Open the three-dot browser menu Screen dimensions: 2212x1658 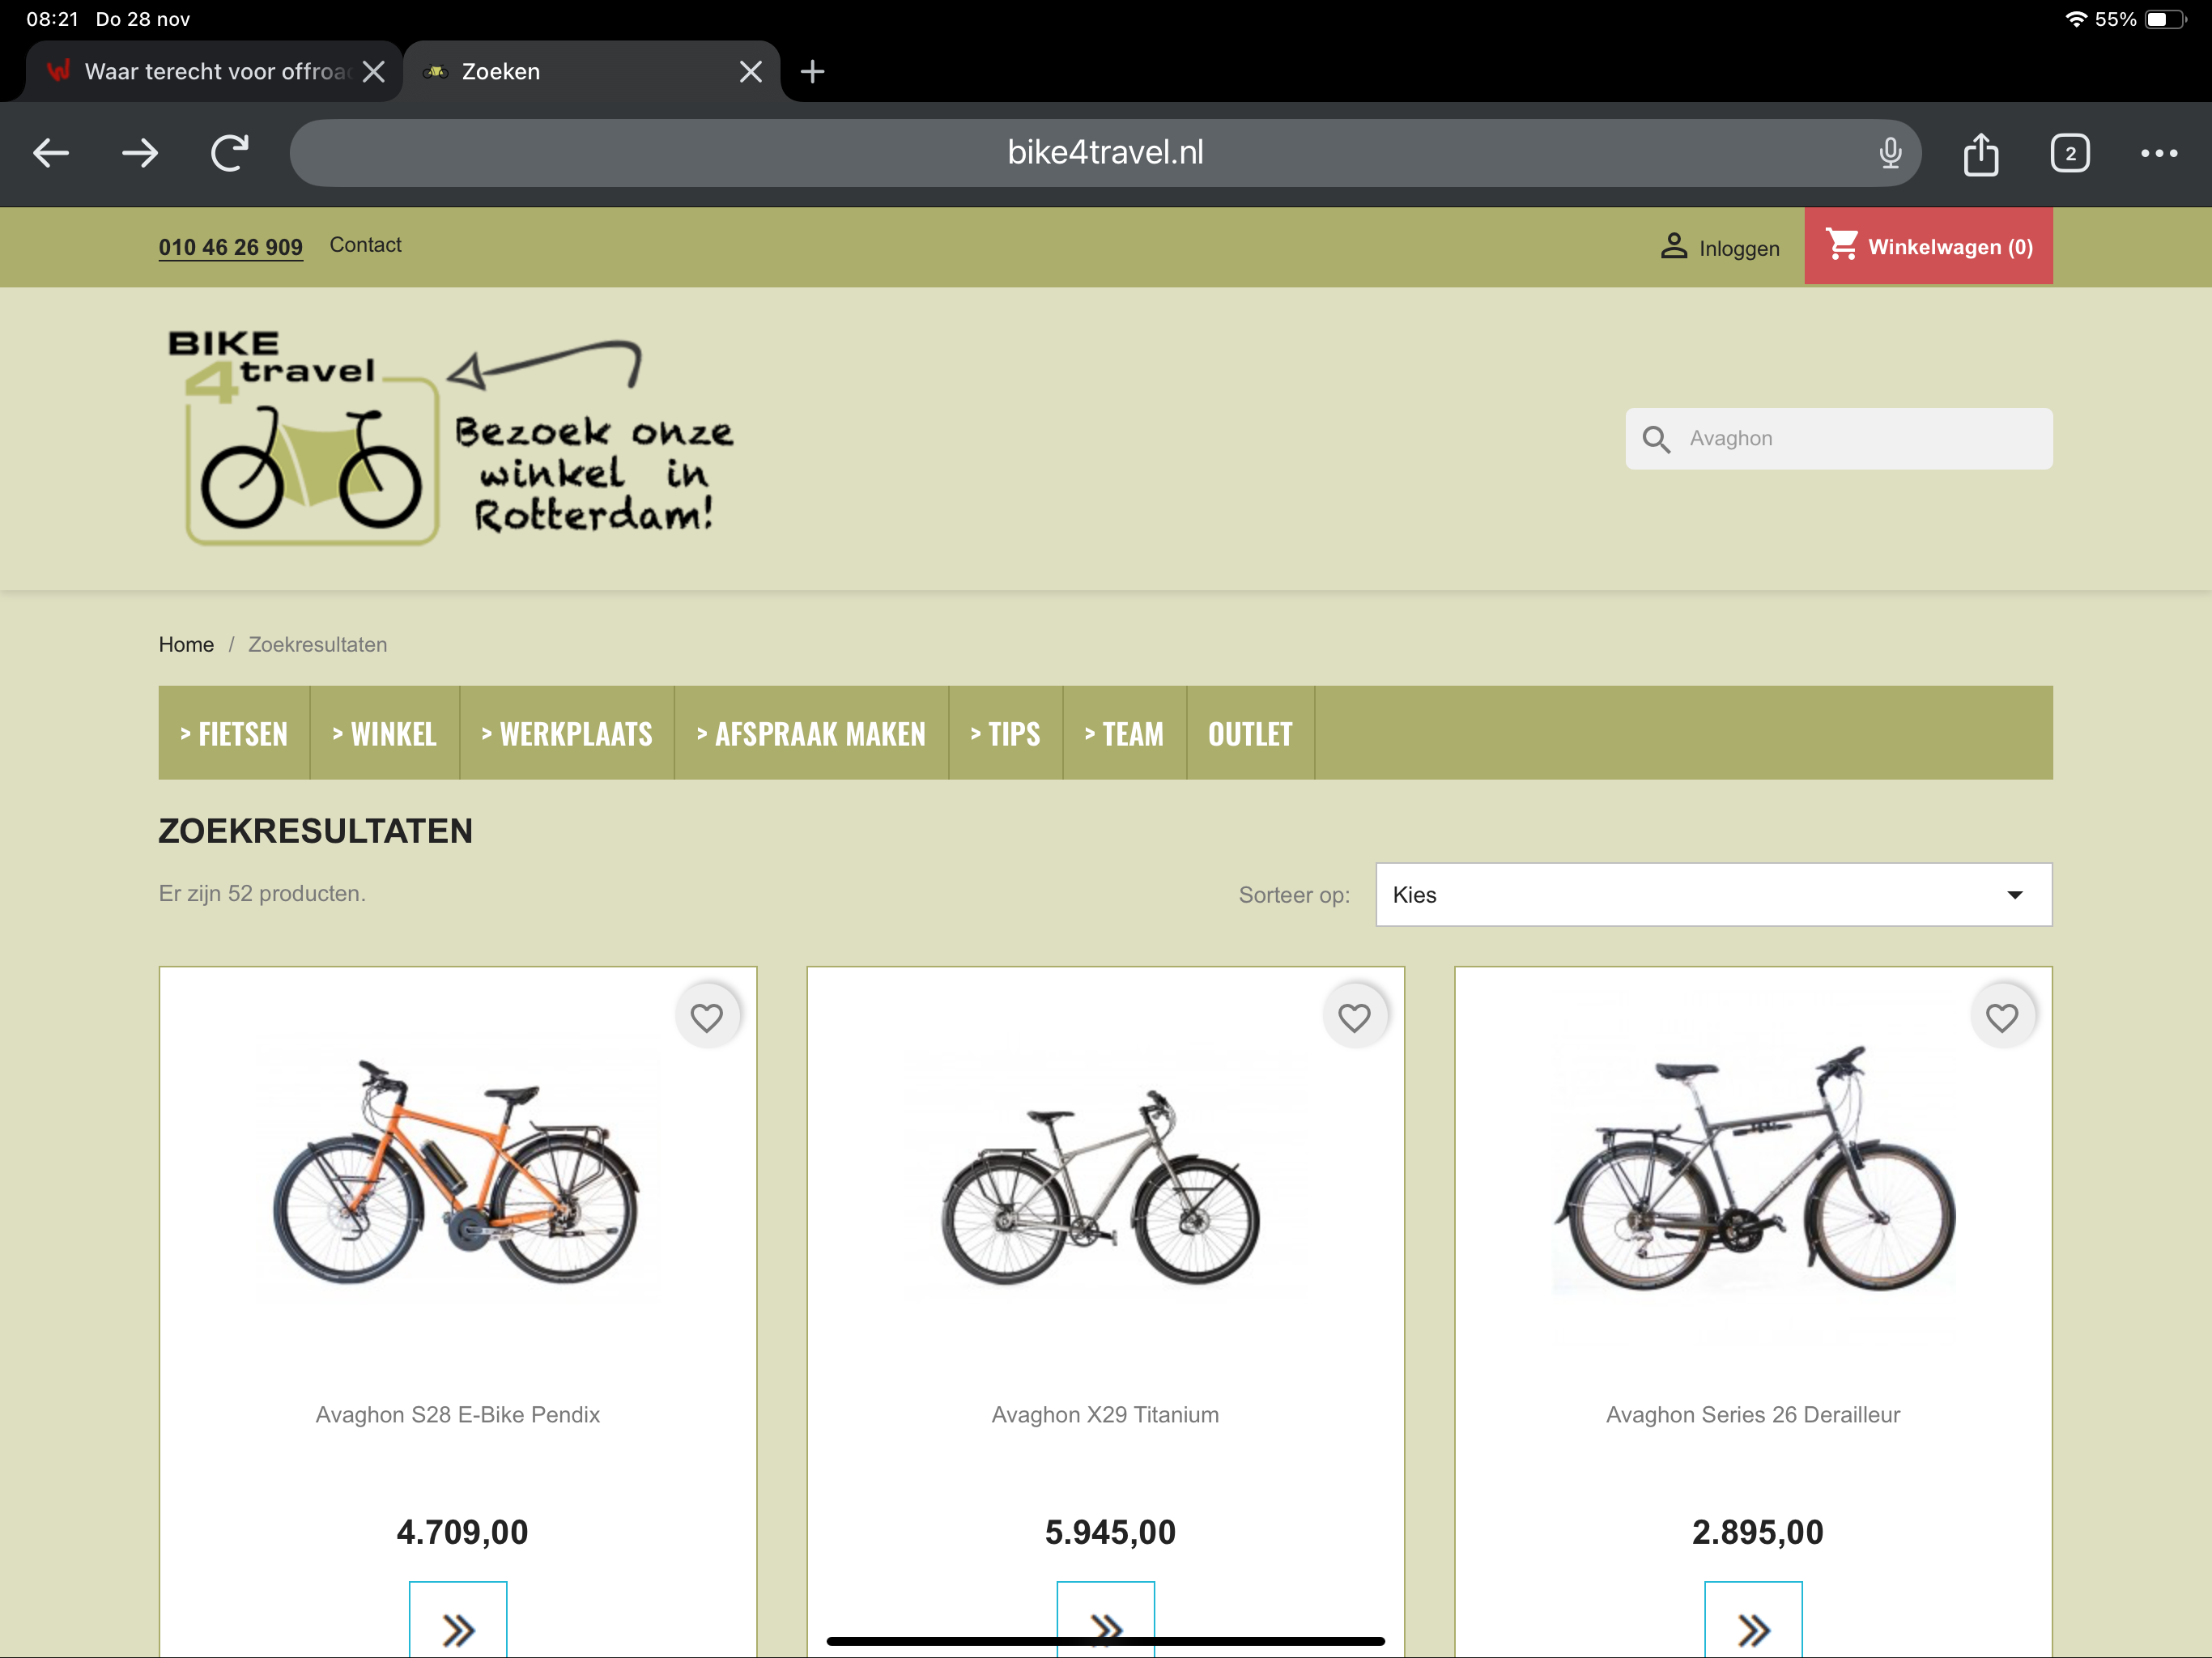(x=2158, y=153)
